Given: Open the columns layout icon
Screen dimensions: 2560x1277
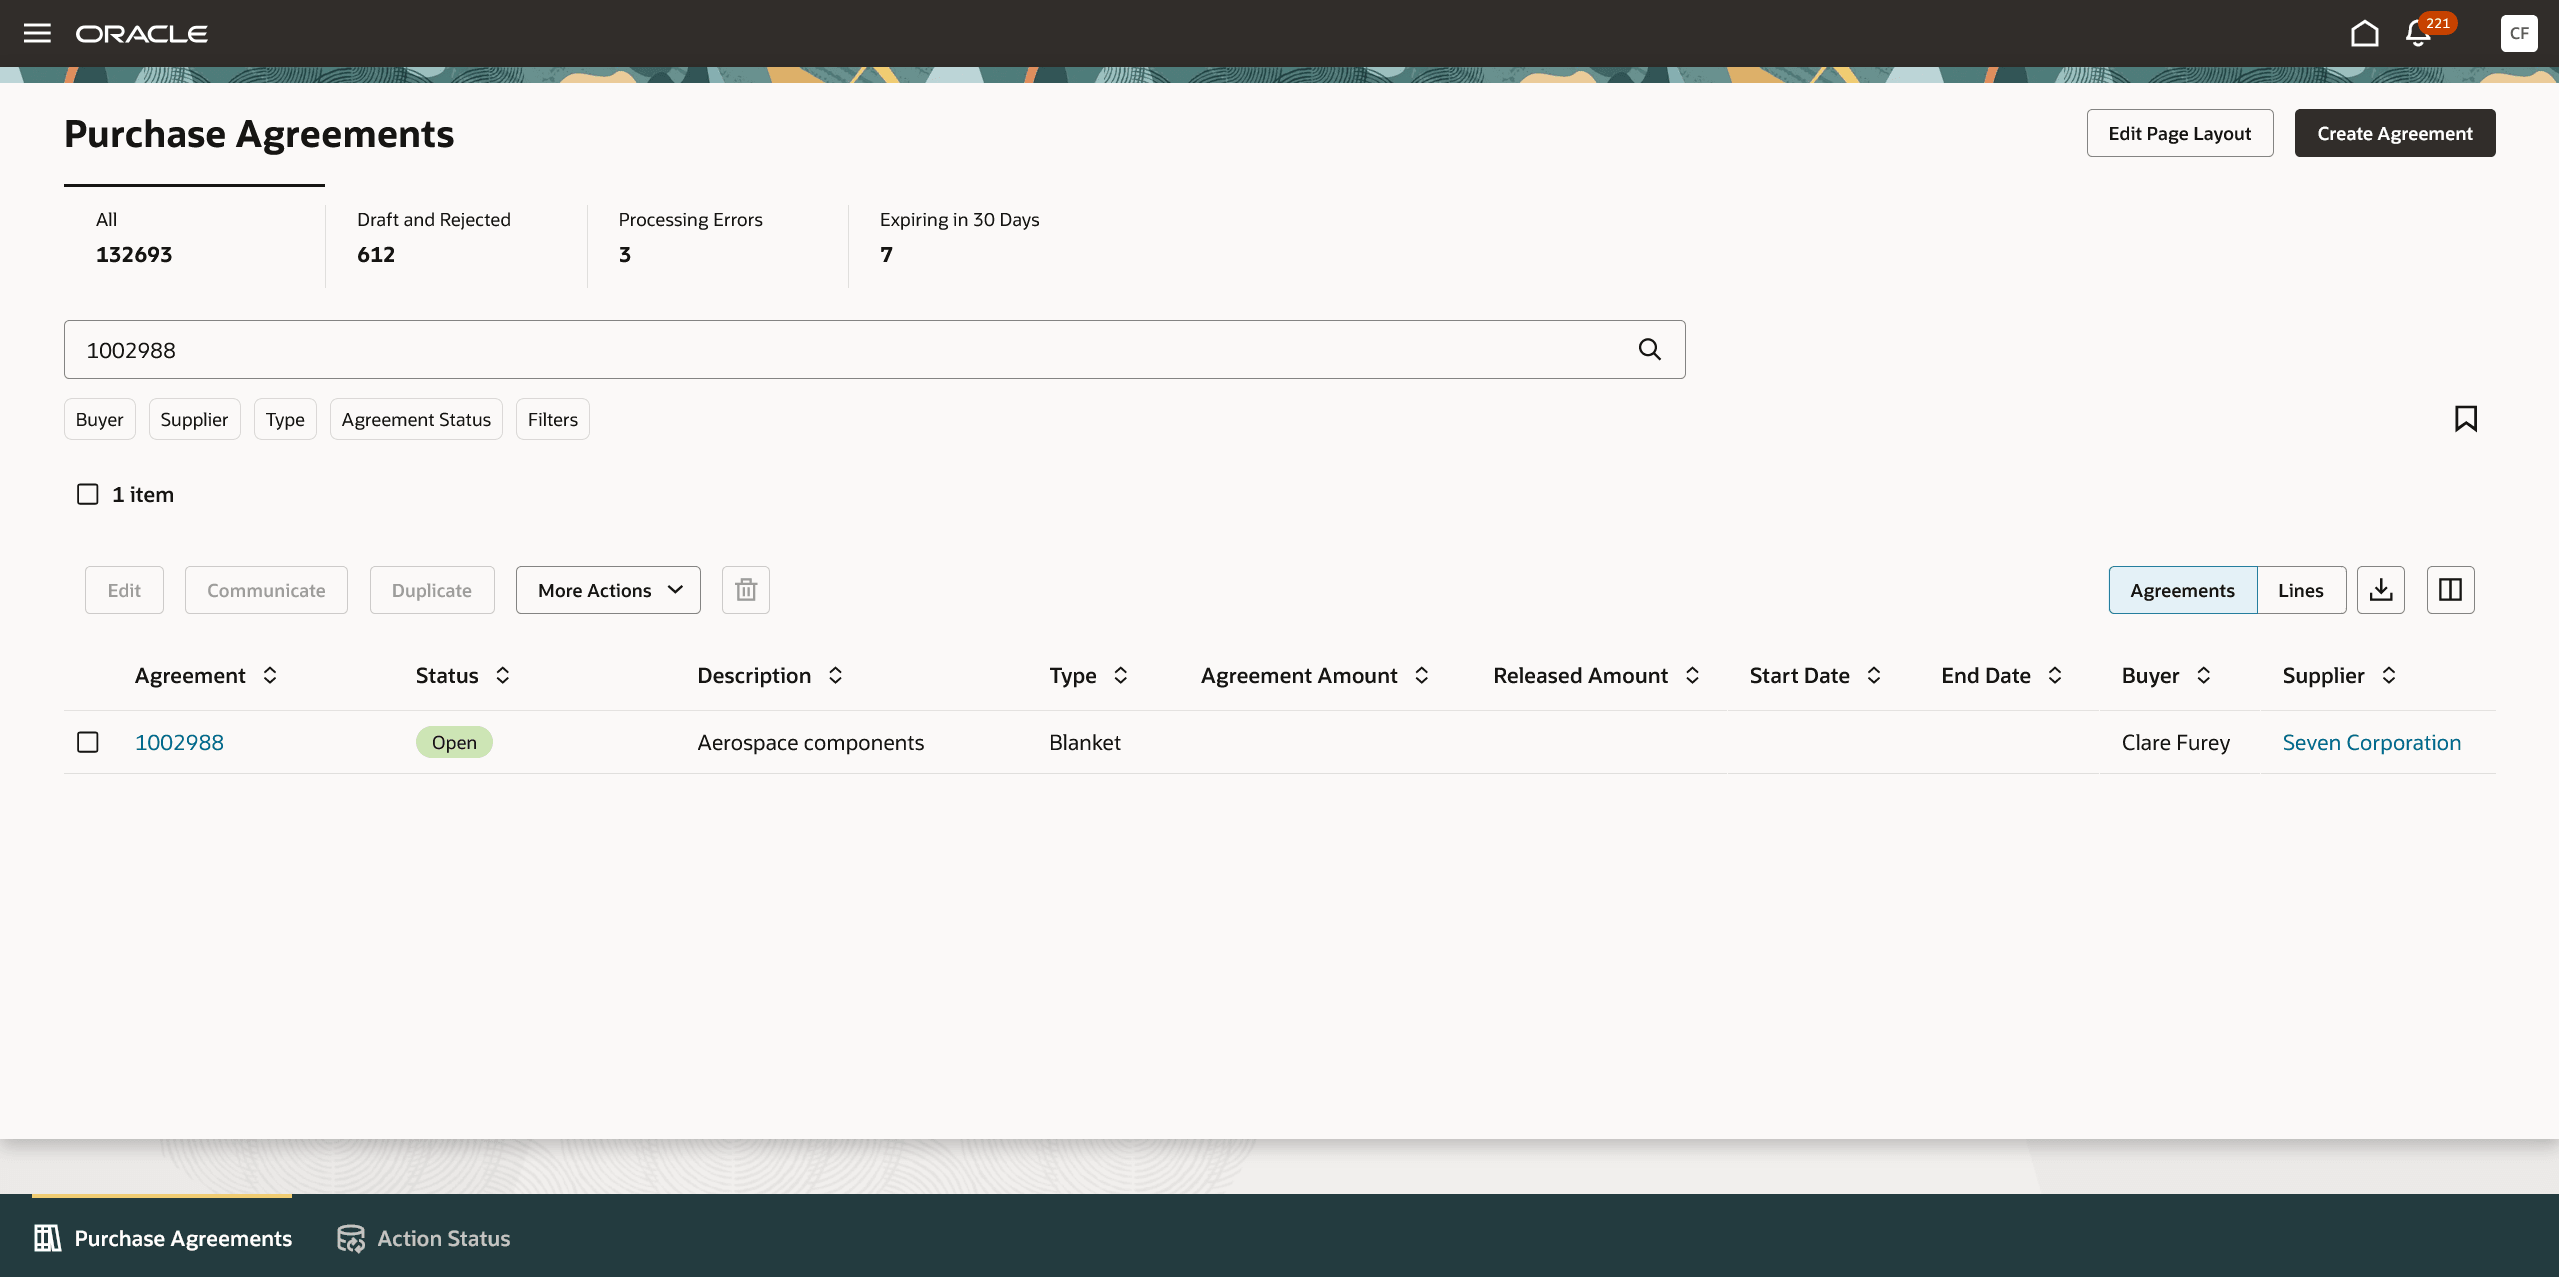Looking at the screenshot, I should click(x=2450, y=590).
